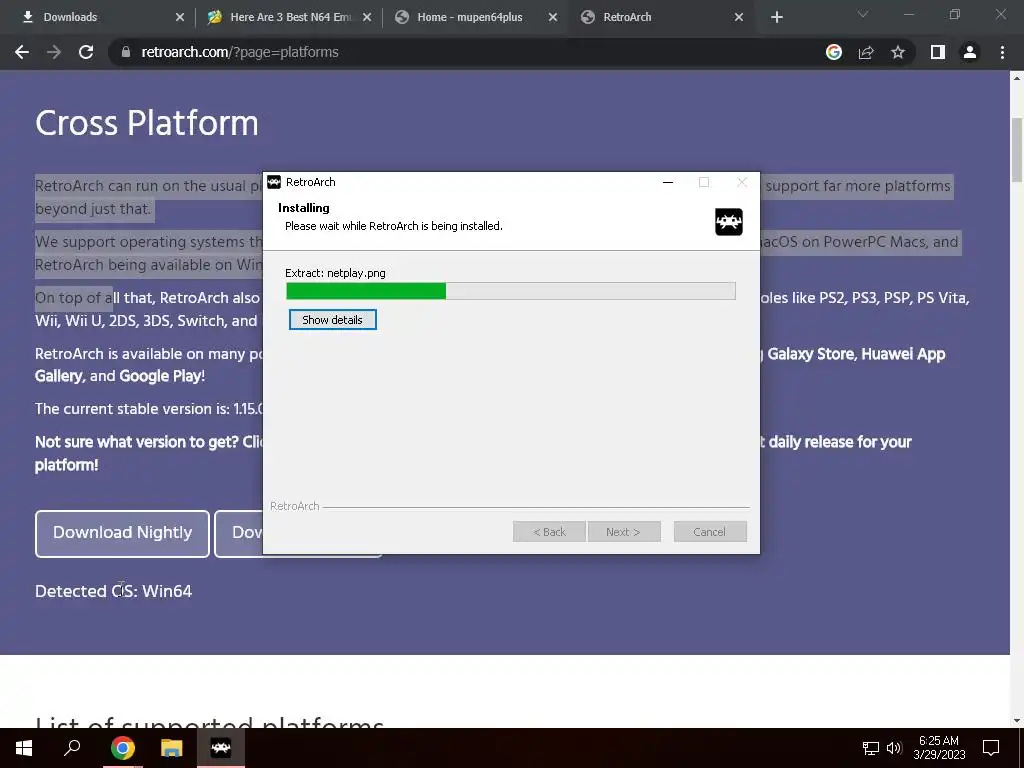Open the Google account icon in address bar

(x=834, y=52)
